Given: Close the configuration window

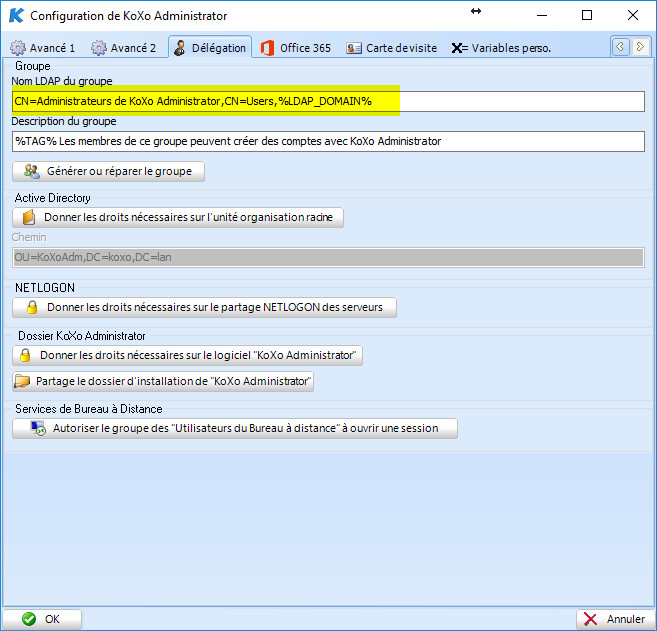Looking at the screenshot, I should (633, 15).
